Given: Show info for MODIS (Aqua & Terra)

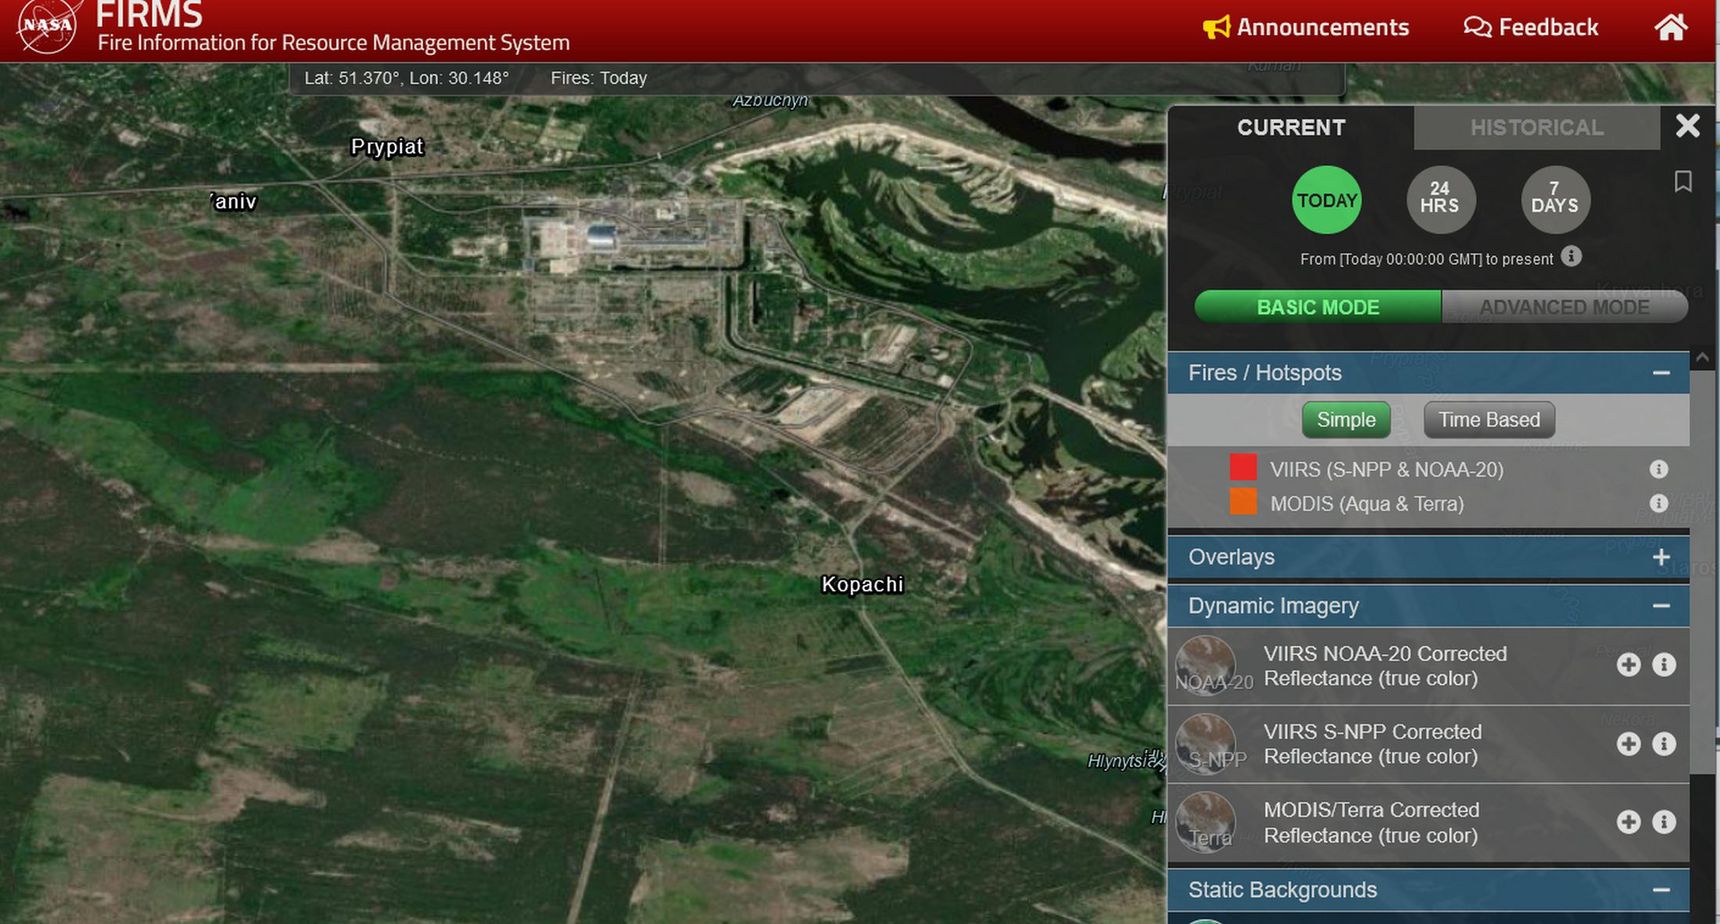Looking at the screenshot, I should coord(1658,503).
